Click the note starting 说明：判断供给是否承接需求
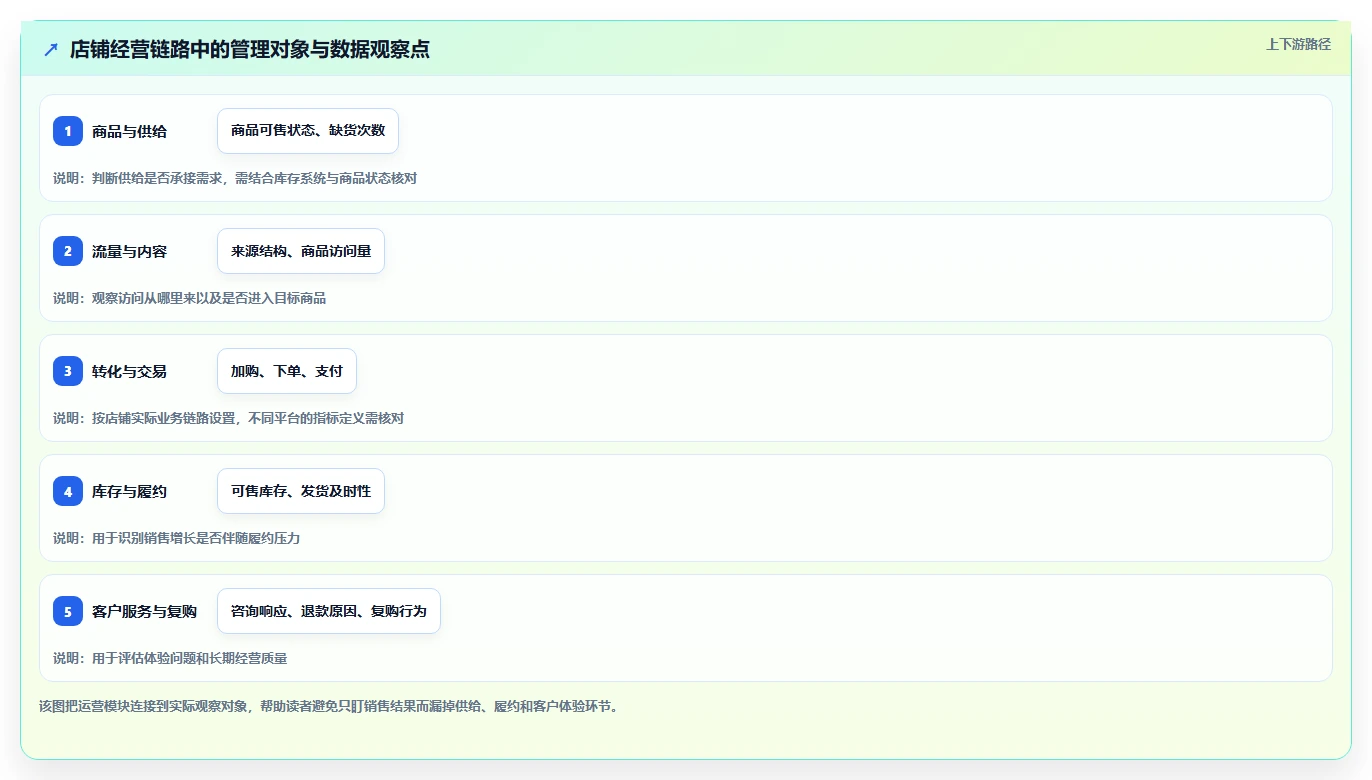 (235, 178)
